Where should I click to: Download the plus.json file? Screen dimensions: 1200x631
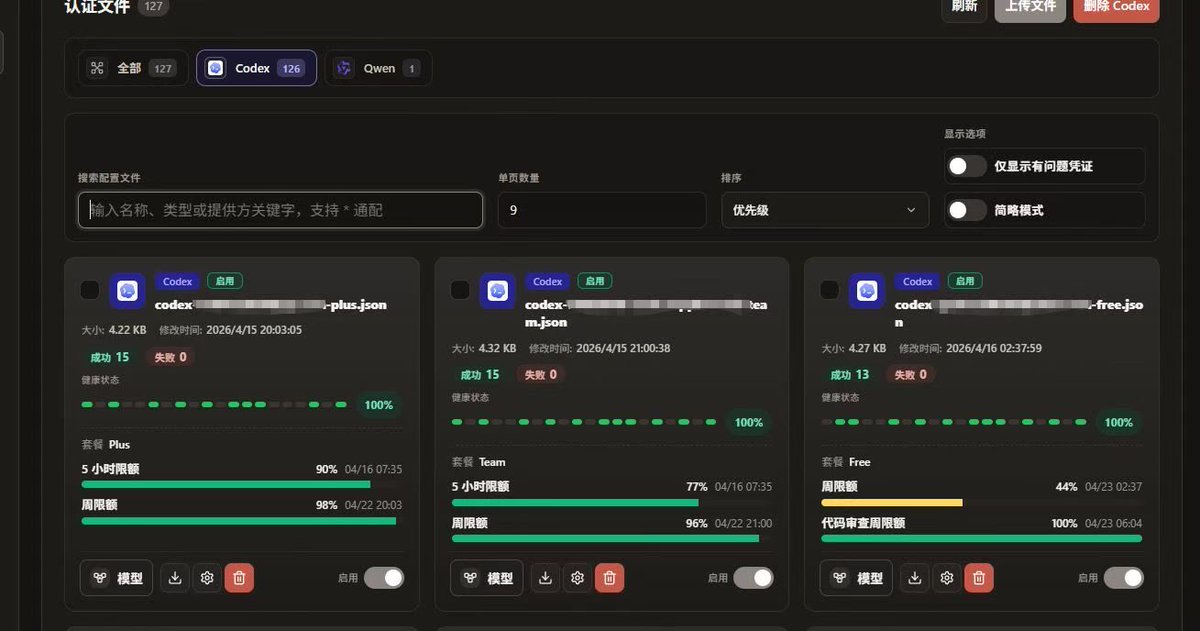click(x=175, y=578)
